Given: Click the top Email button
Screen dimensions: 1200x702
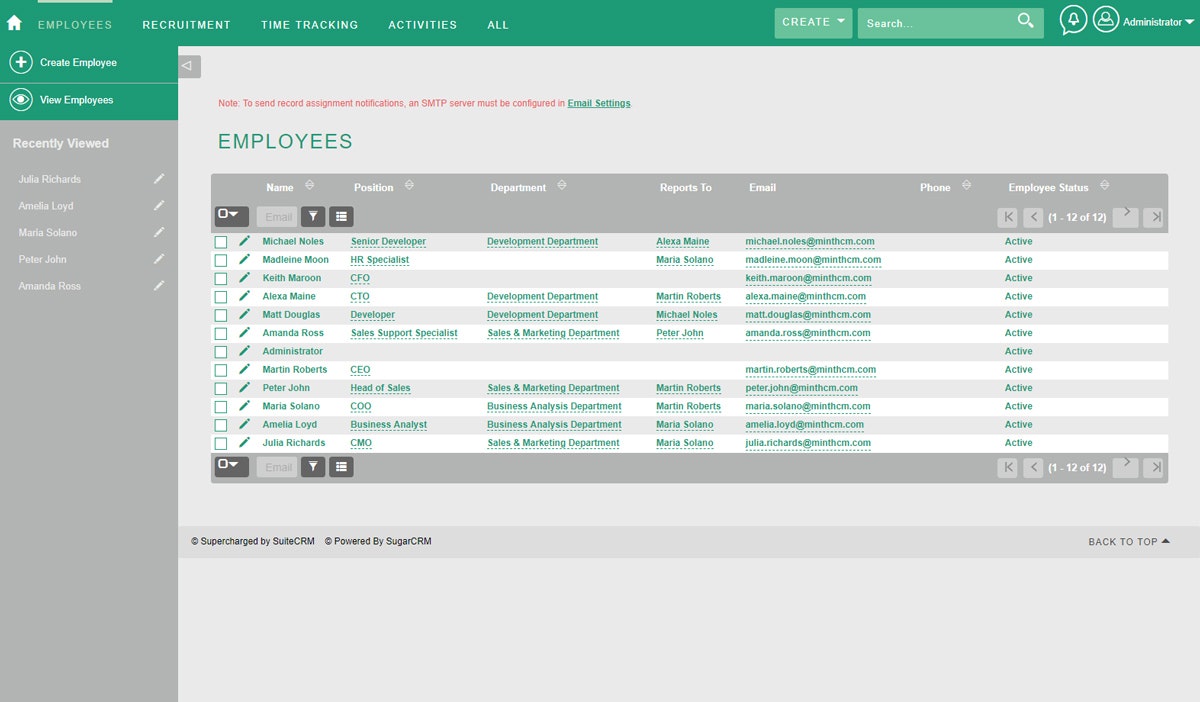Looking at the screenshot, I should [278, 217].
